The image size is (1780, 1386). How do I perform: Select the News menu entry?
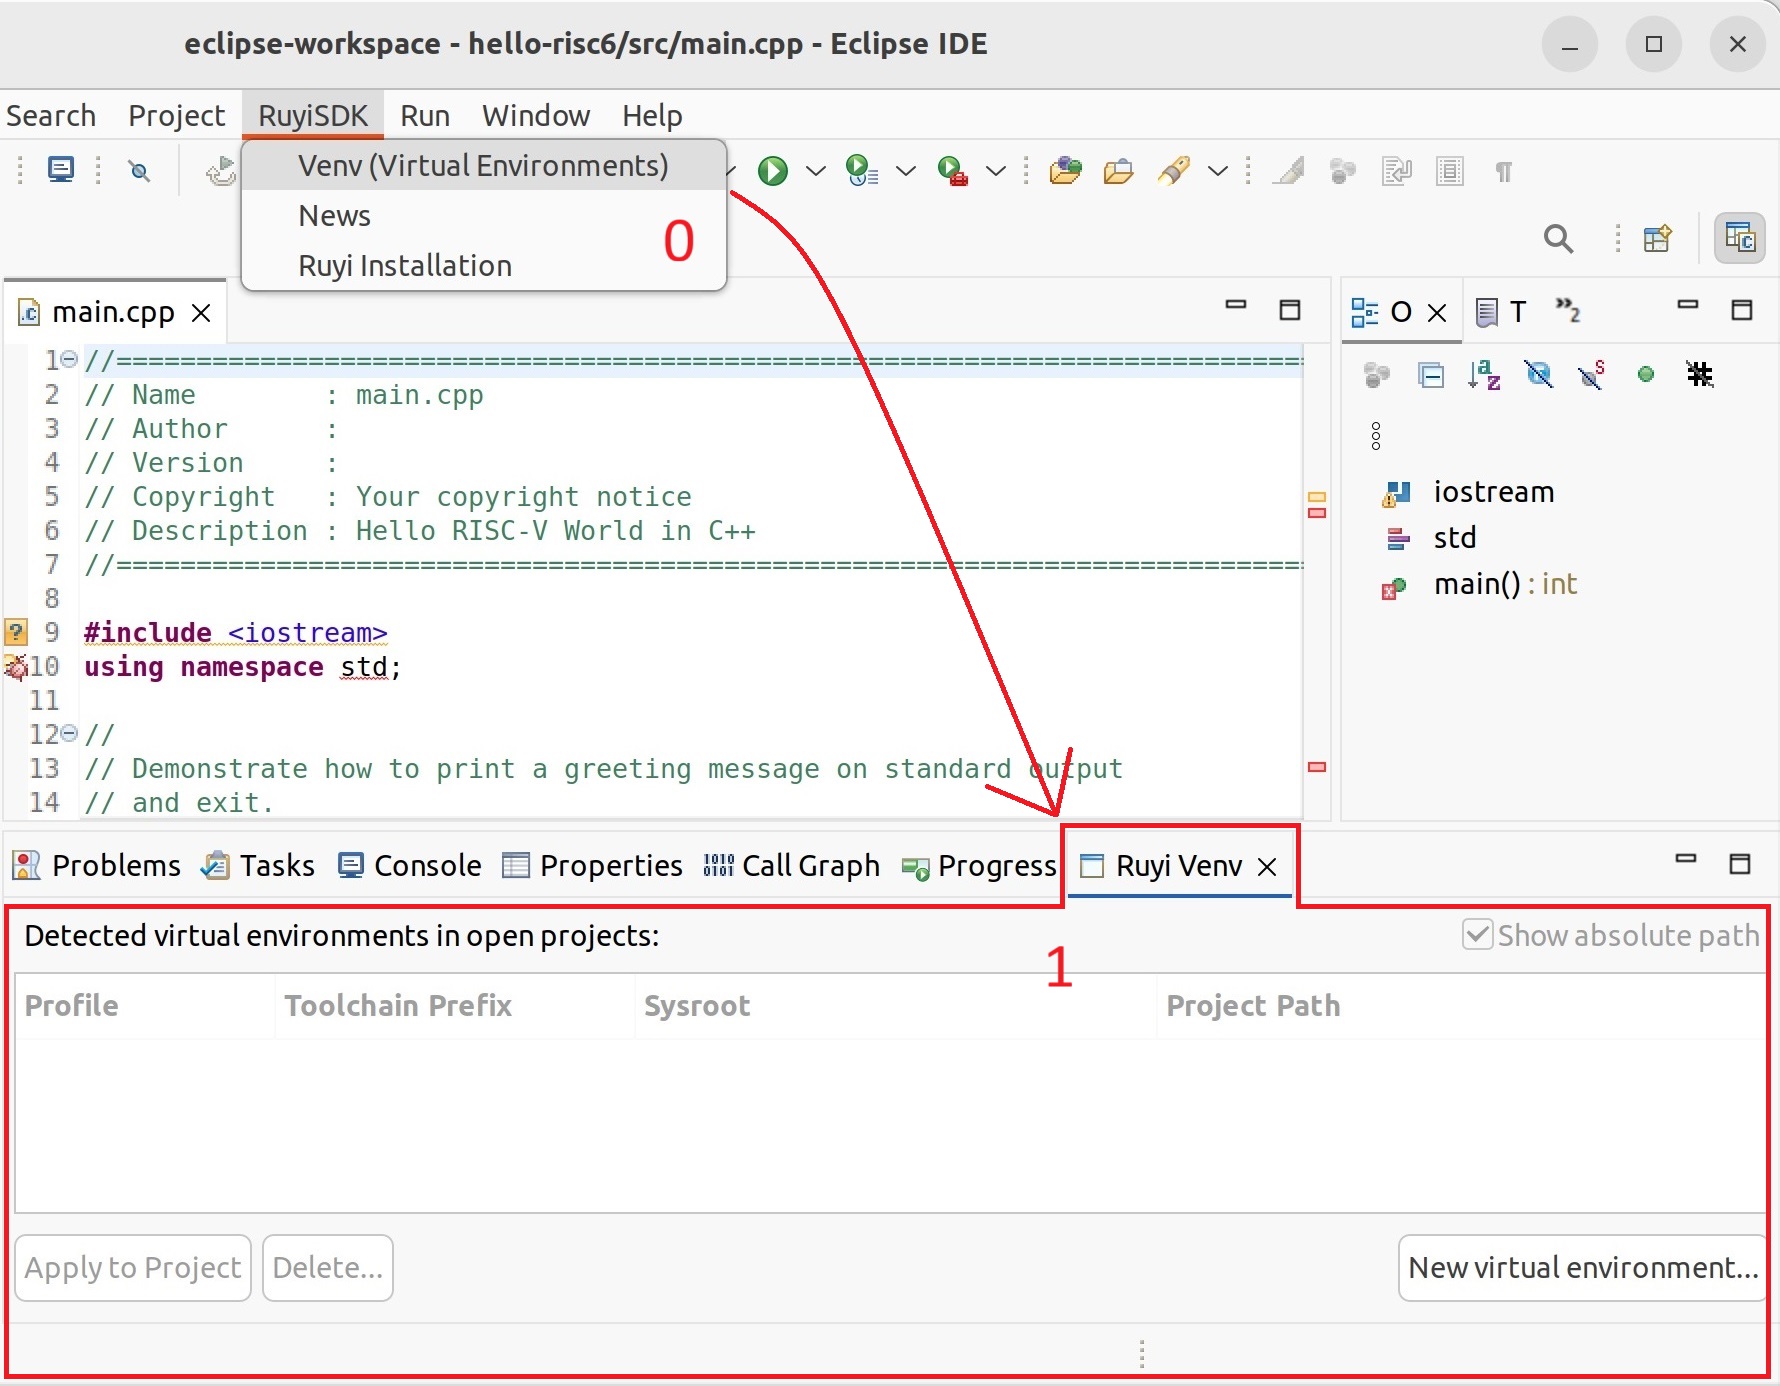[x=334, y=216]
